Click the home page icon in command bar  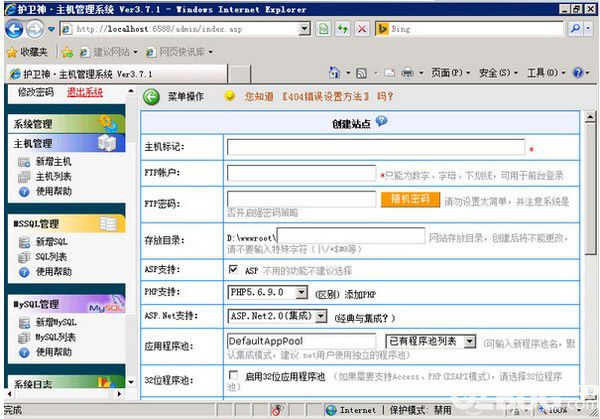[x=334, y=73]
